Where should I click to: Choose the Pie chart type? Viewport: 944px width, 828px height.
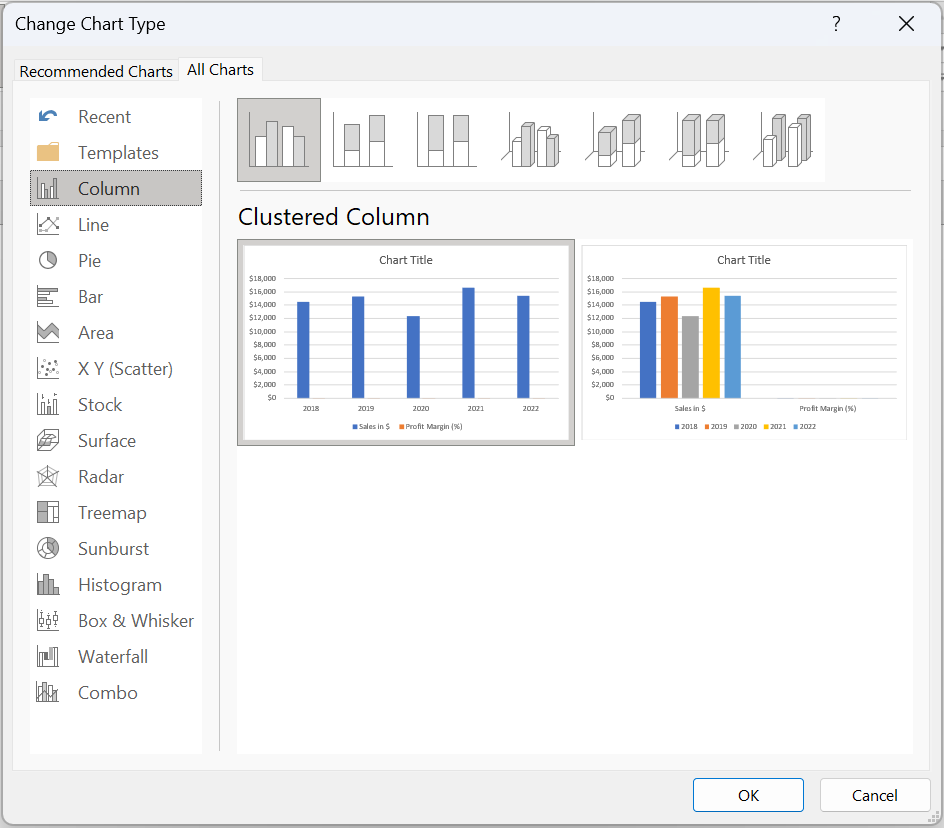(x=94, y=260)
